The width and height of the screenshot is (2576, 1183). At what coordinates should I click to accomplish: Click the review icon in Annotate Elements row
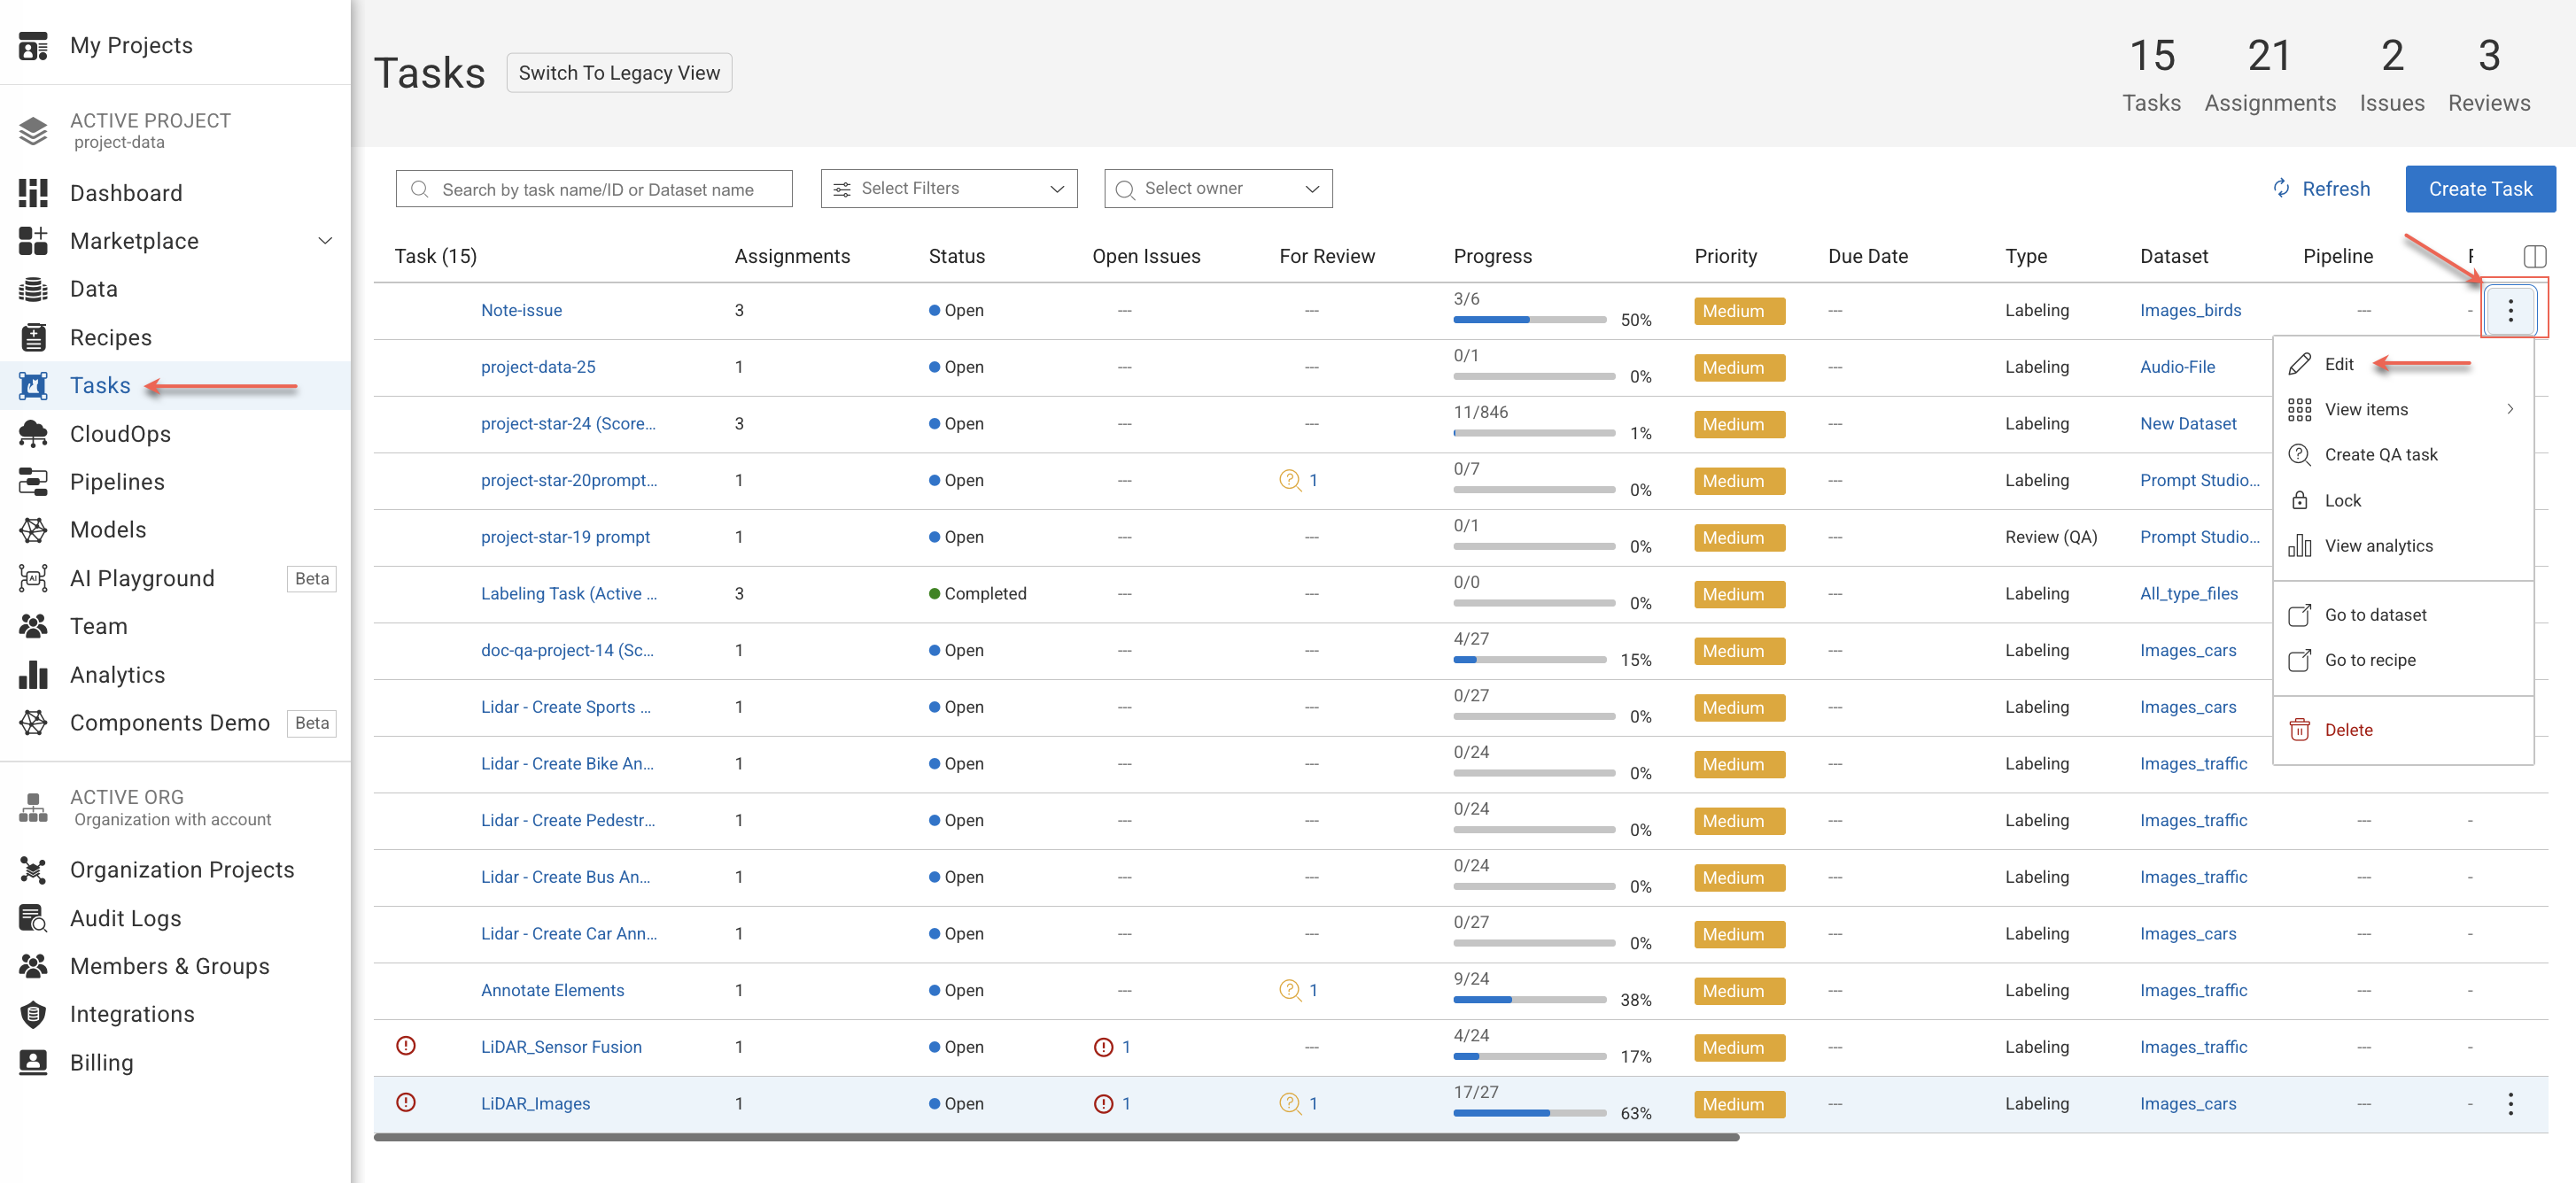[x=1290, y=990]
